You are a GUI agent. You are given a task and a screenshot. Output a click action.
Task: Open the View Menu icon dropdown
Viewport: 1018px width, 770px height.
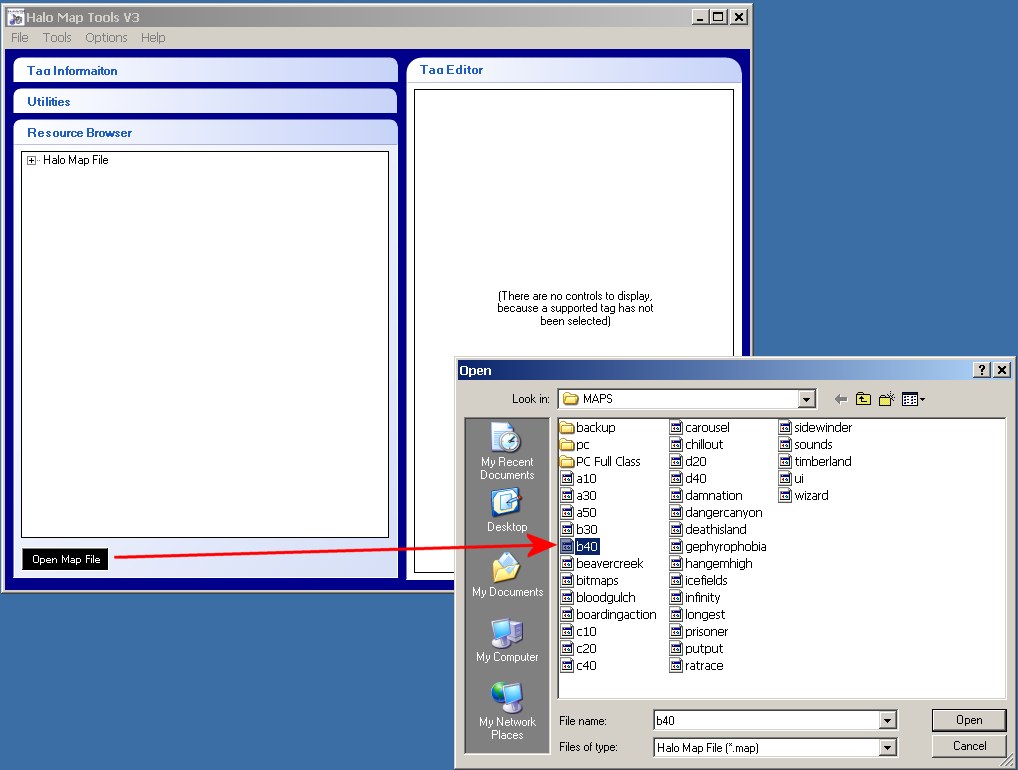[912, 399]
